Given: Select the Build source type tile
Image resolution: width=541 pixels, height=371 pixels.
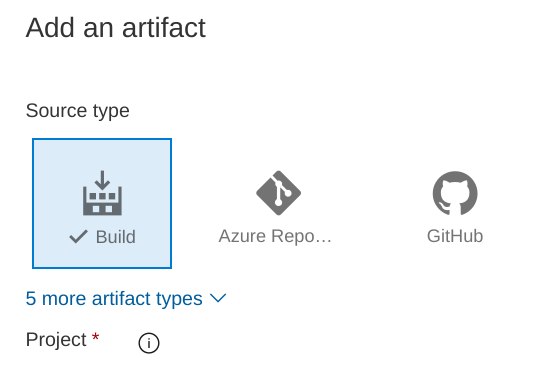Looking at the screenshot, I should pos(102,203).
